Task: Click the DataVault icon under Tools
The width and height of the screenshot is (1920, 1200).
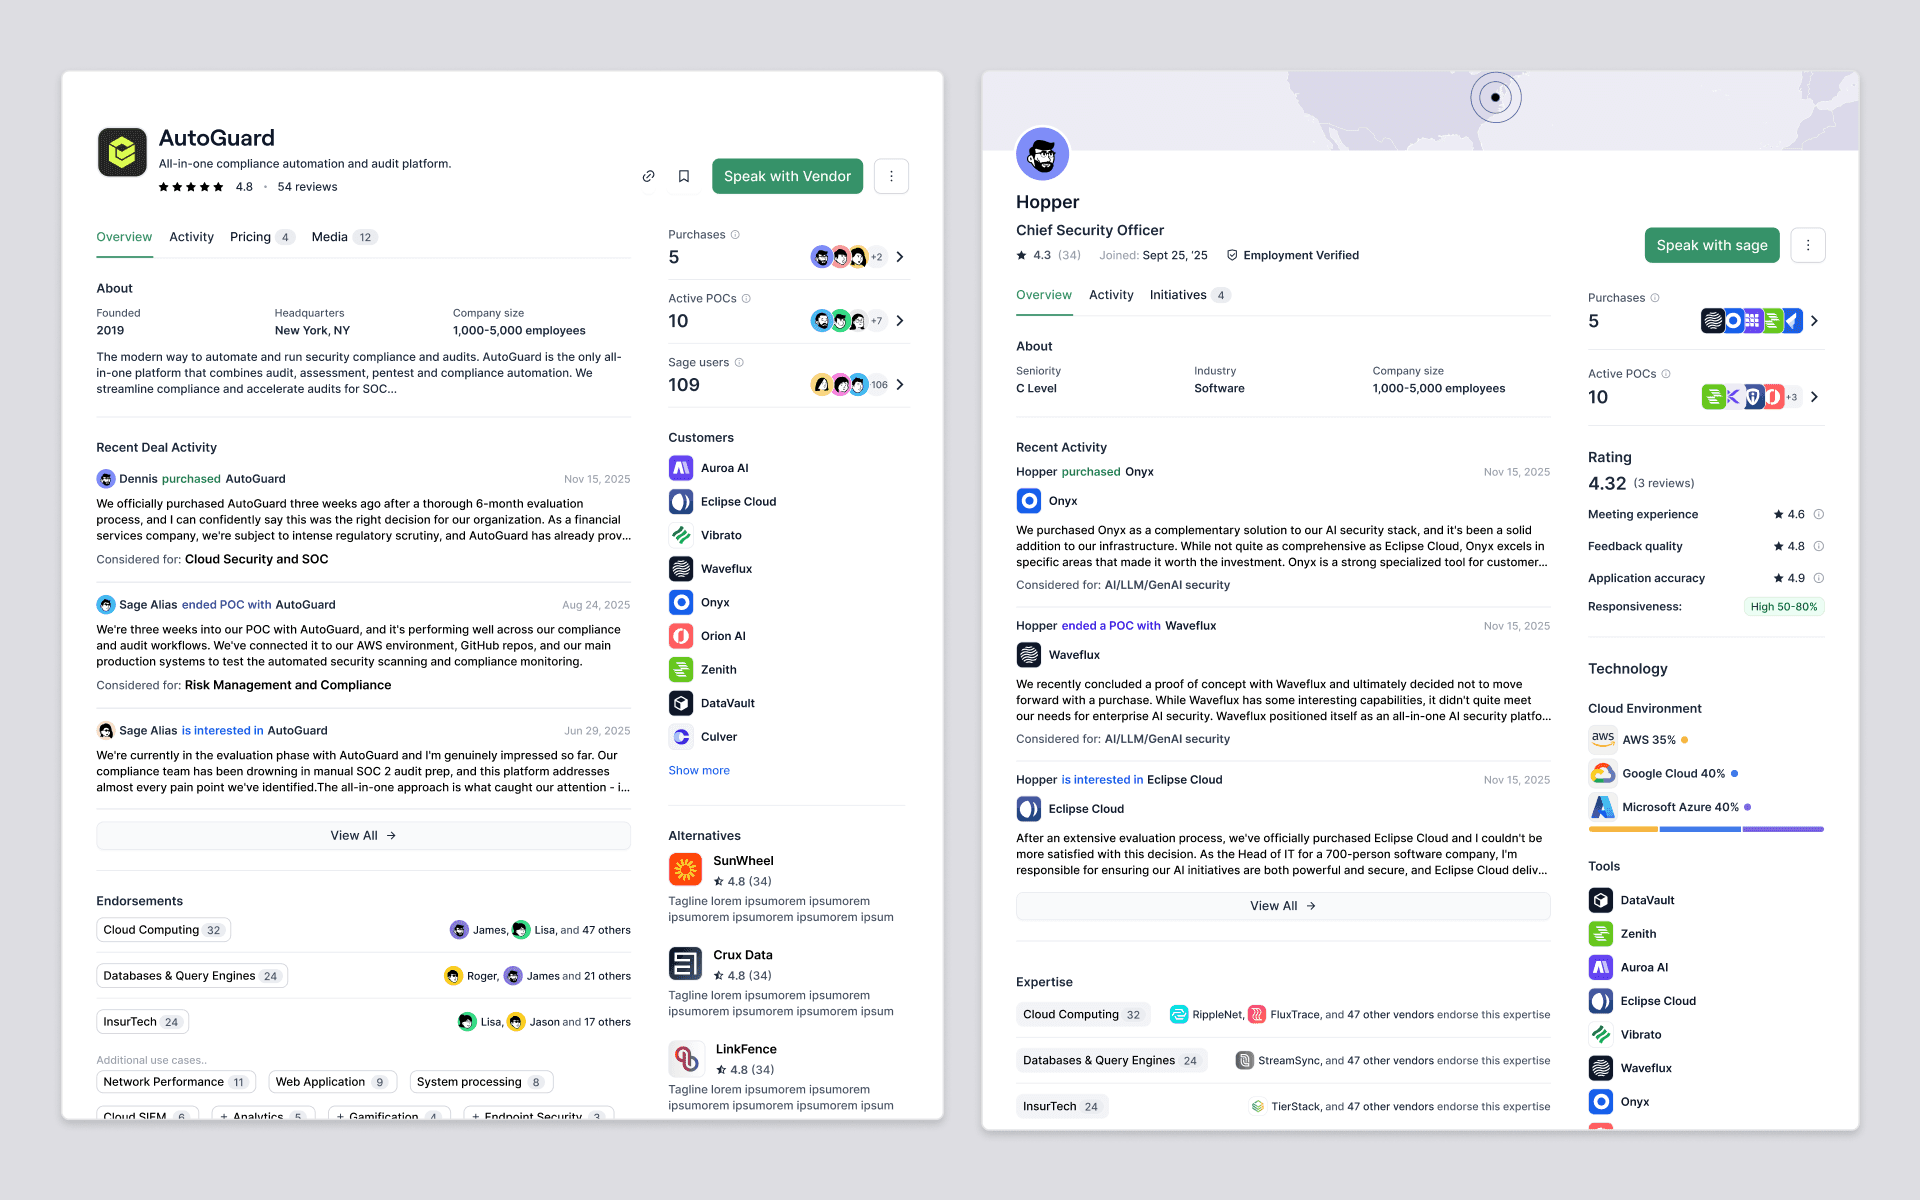Action: (x=1600, y=900)
